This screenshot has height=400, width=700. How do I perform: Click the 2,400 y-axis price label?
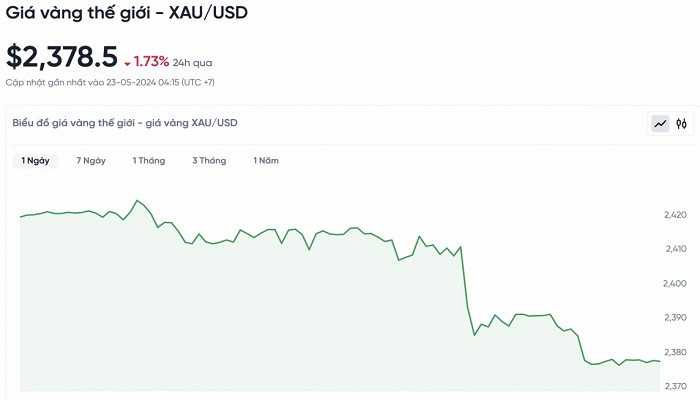point(674,283)
